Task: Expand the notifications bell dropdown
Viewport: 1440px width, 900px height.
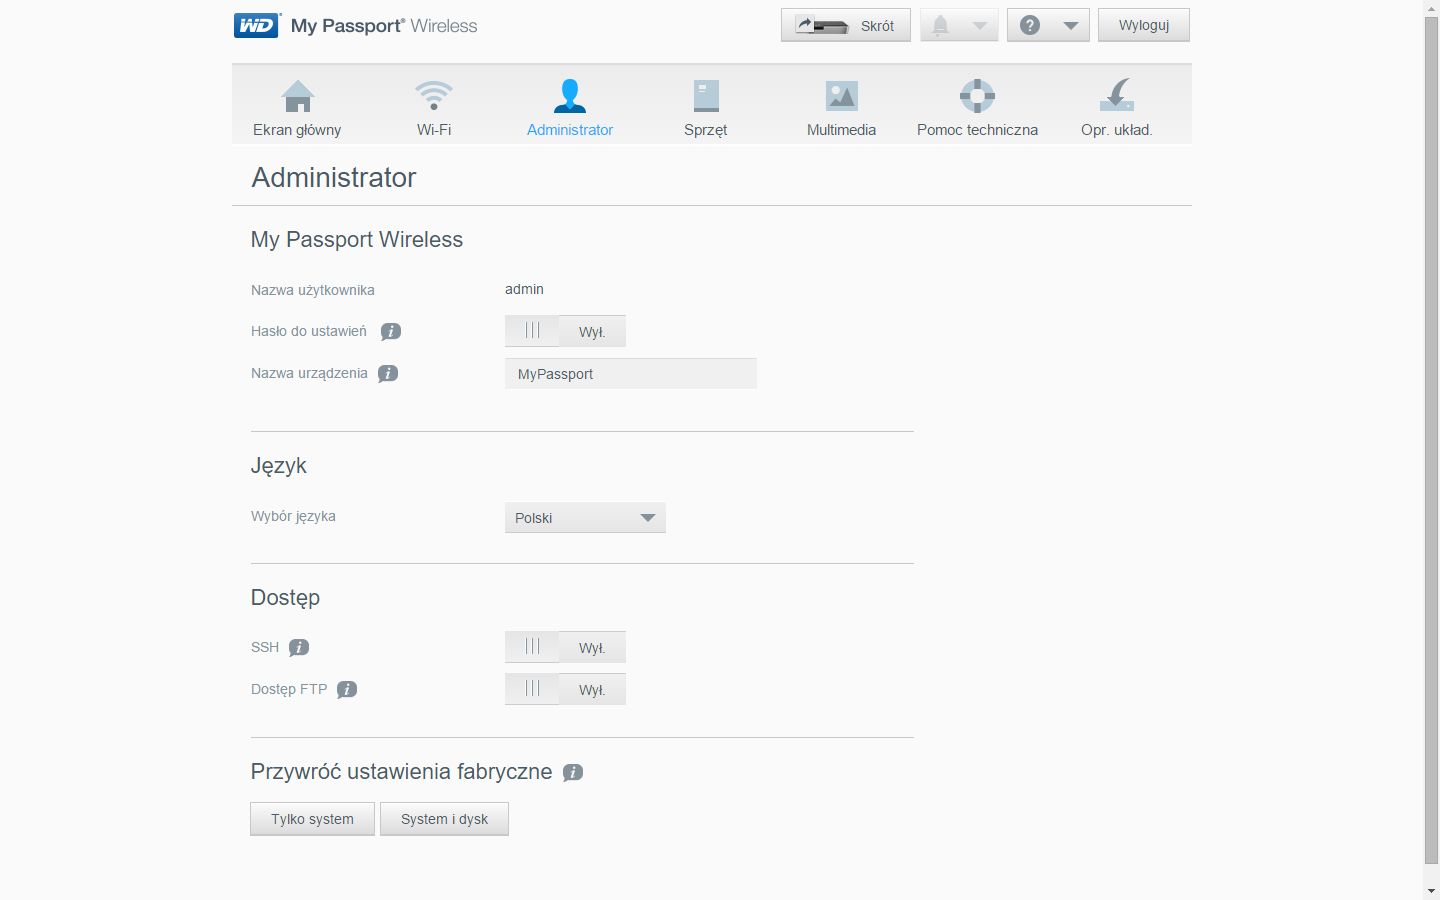Action: 958,26
